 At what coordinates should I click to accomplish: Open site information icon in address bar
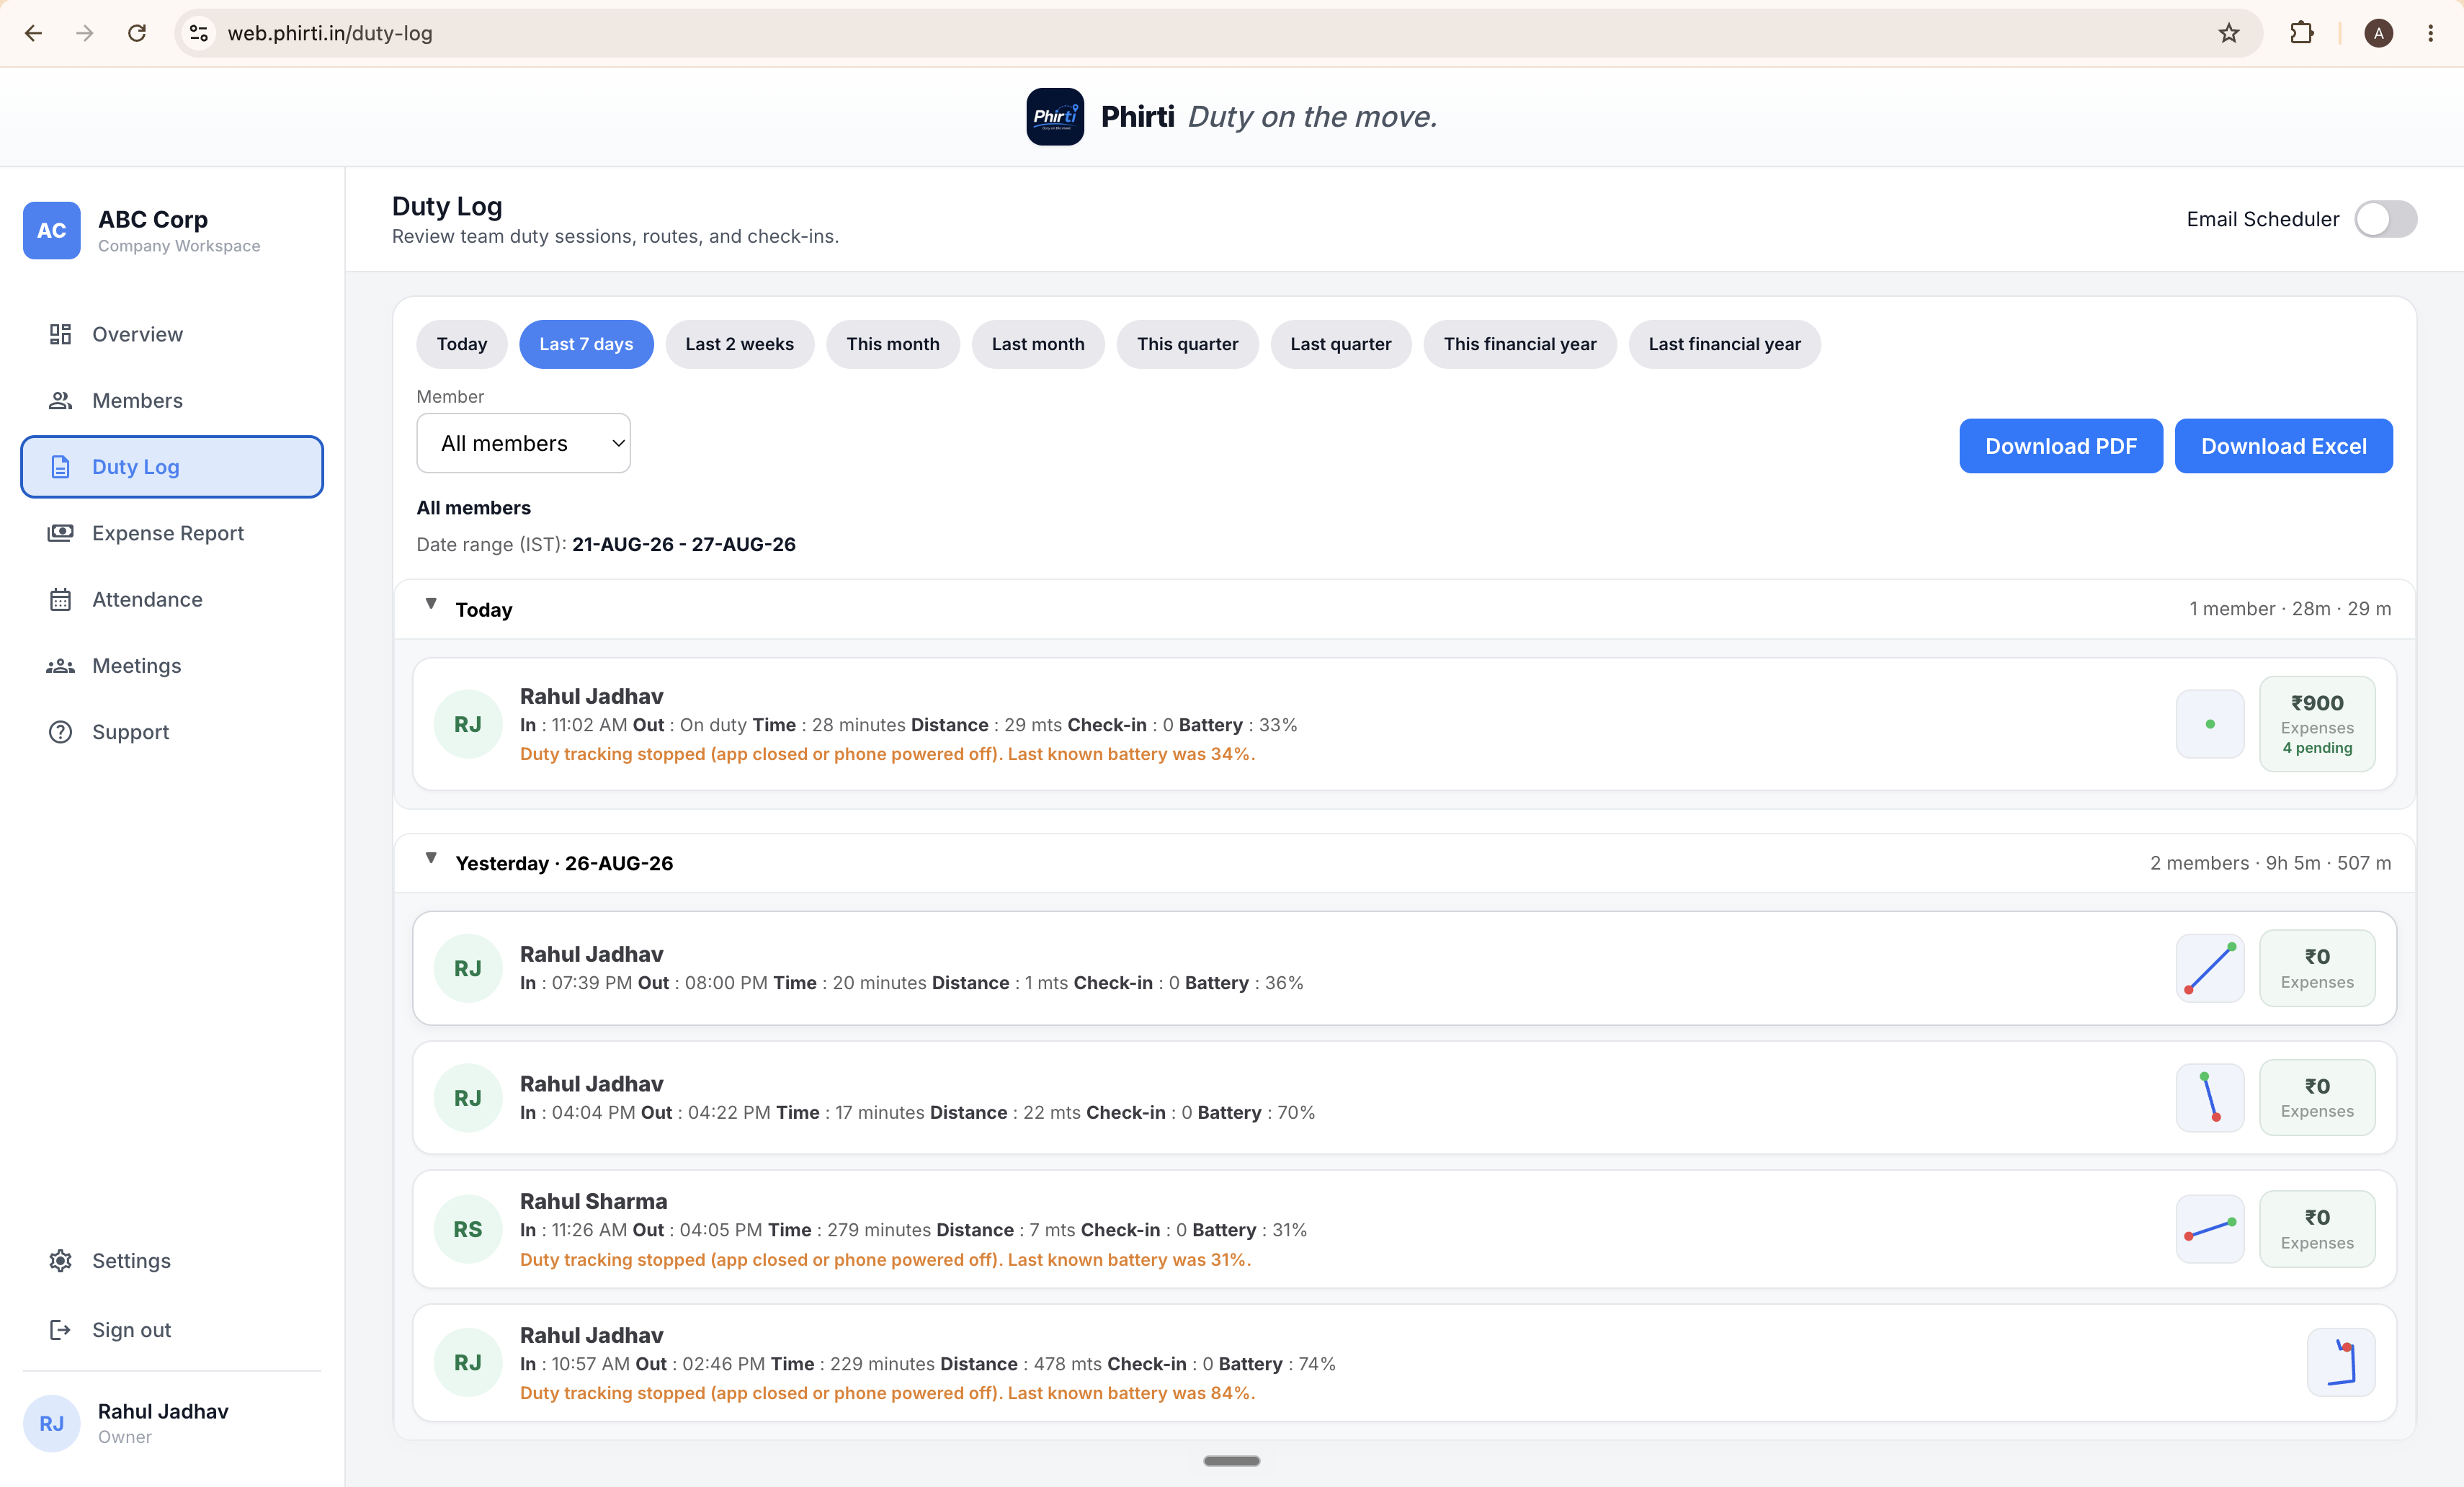tap(199, 33)
